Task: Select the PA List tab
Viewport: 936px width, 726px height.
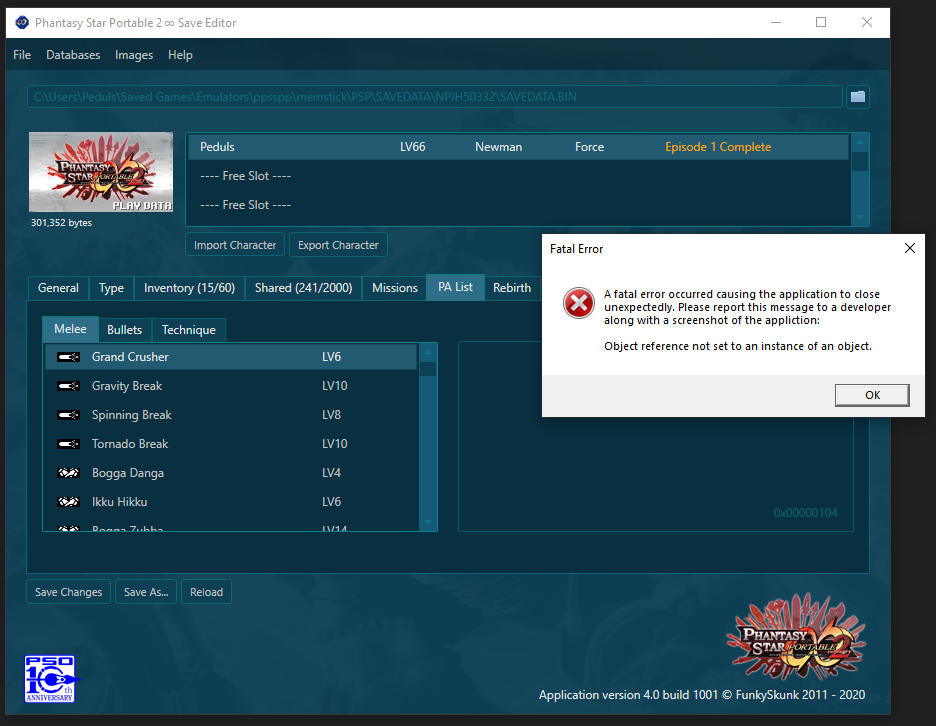Action: click(455, 287)
